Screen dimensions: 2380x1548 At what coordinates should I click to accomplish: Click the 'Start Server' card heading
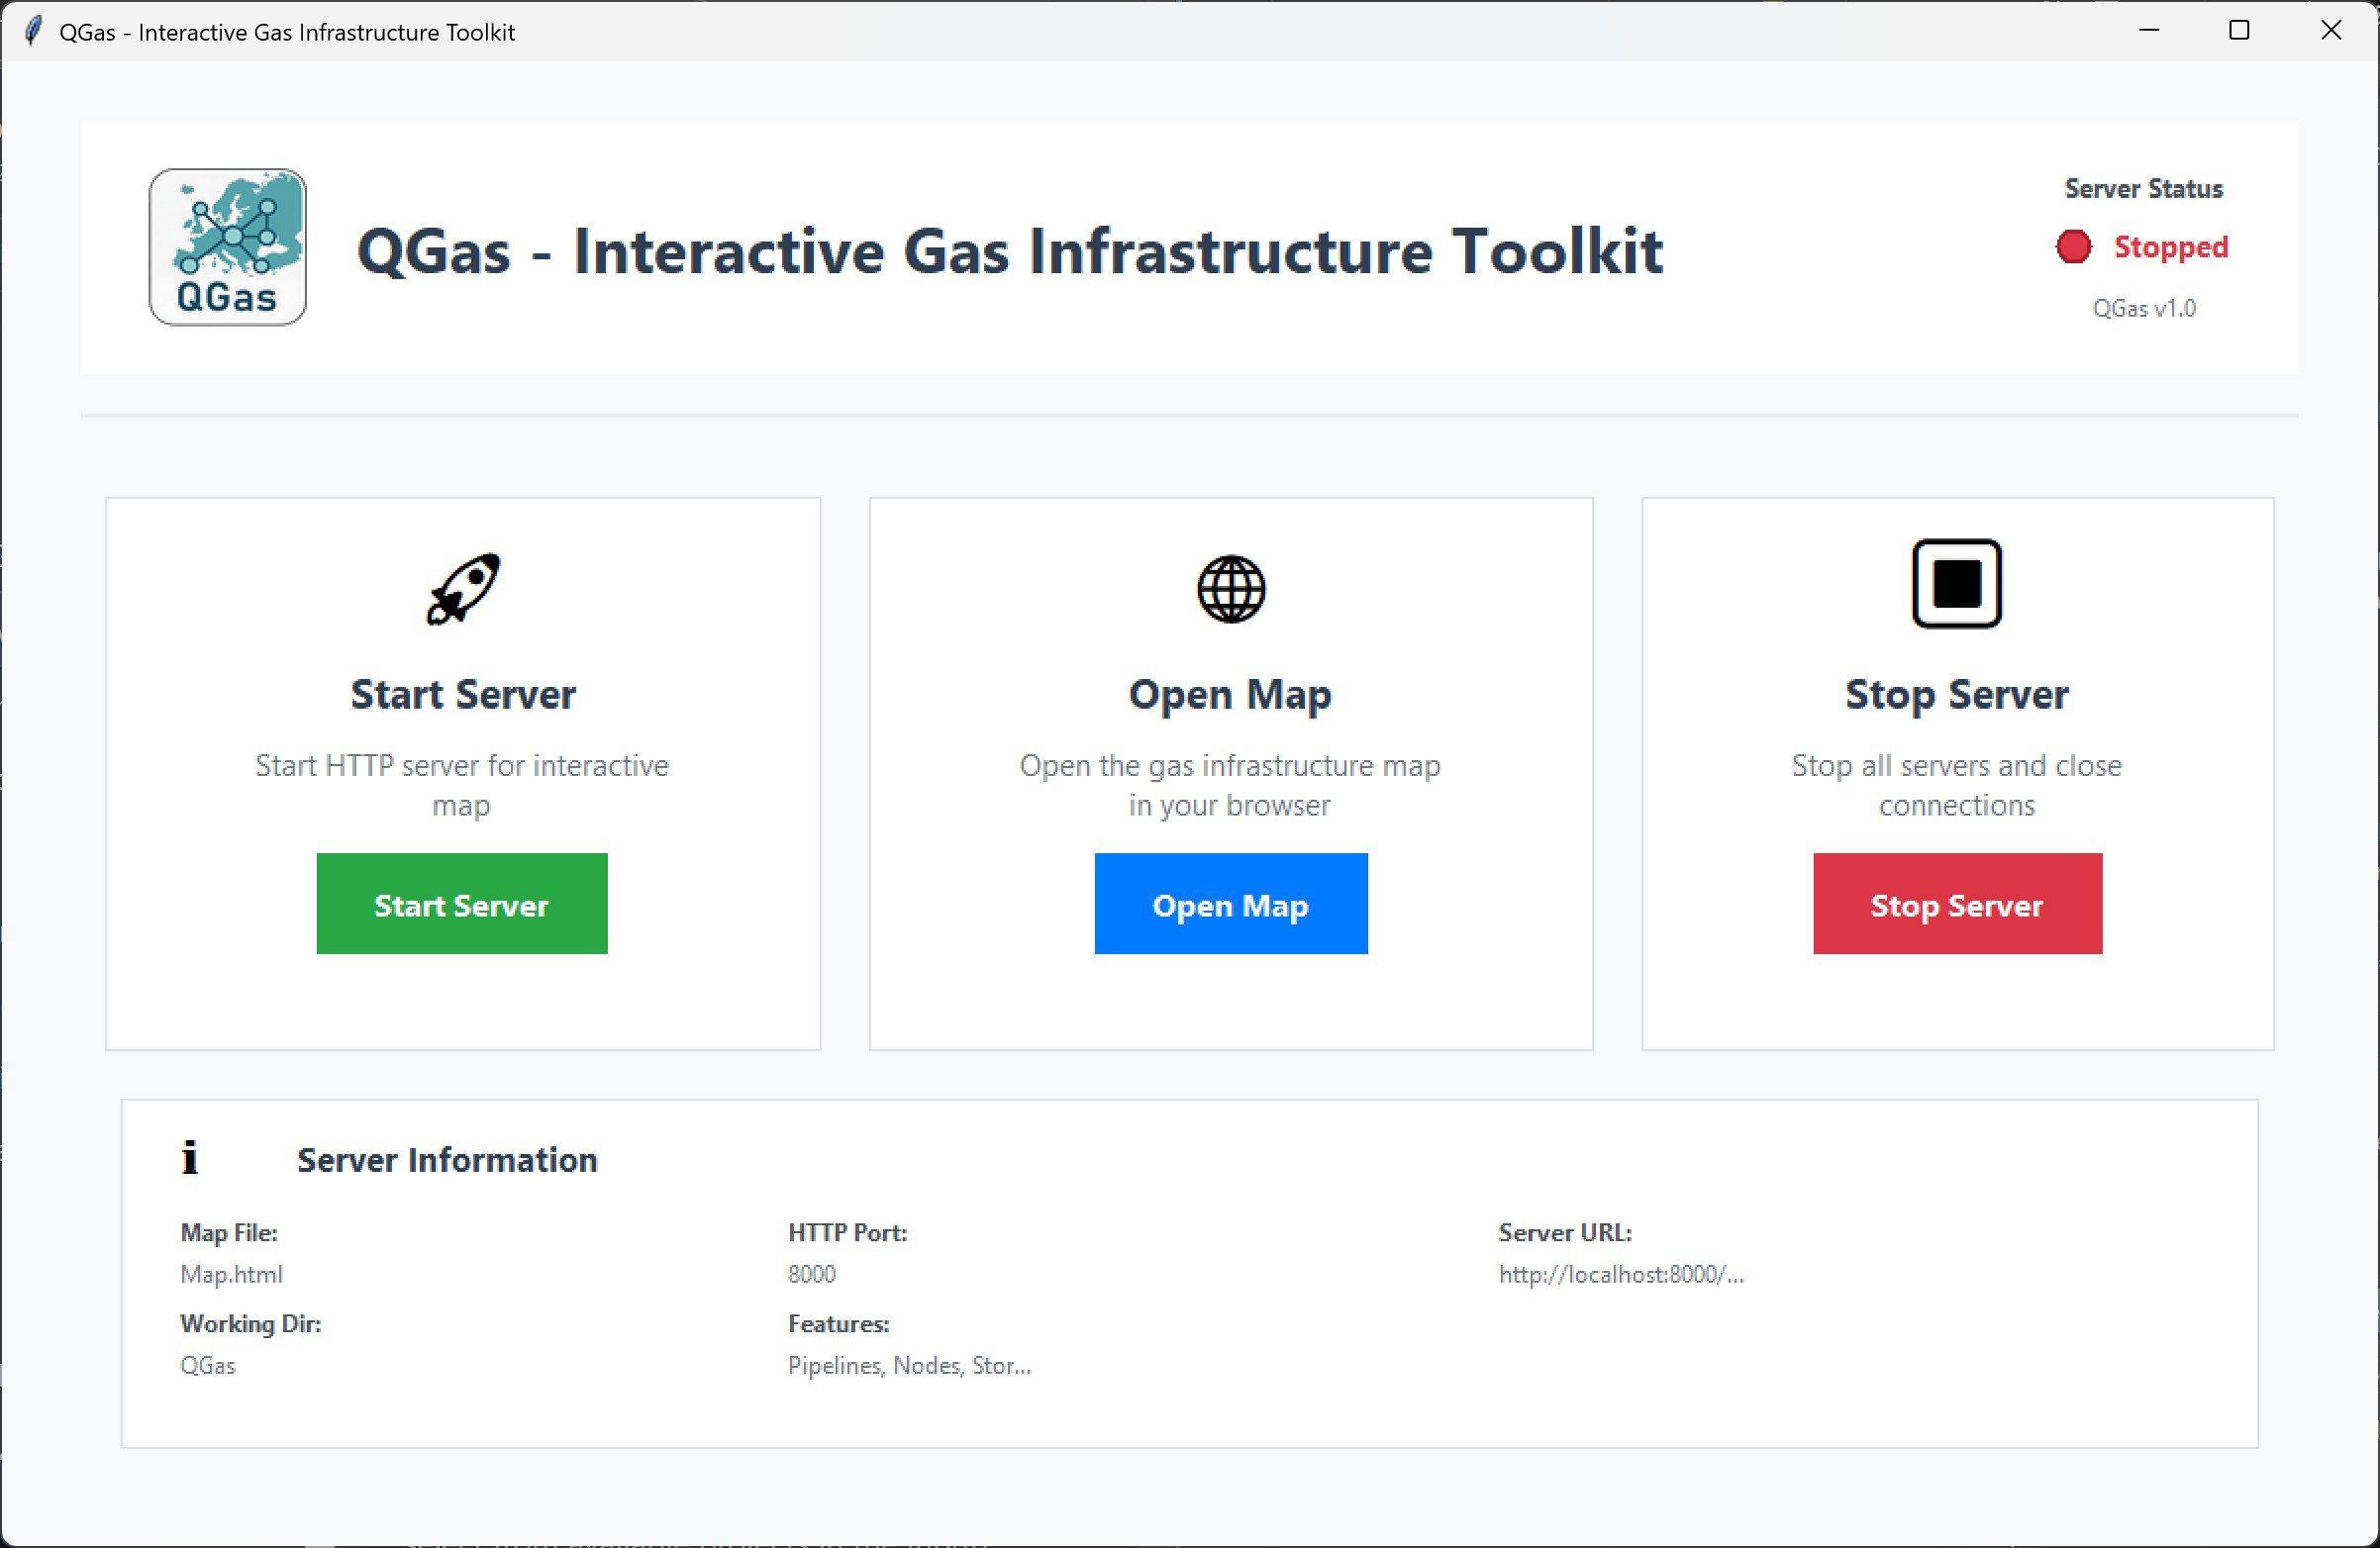(463, 694)
